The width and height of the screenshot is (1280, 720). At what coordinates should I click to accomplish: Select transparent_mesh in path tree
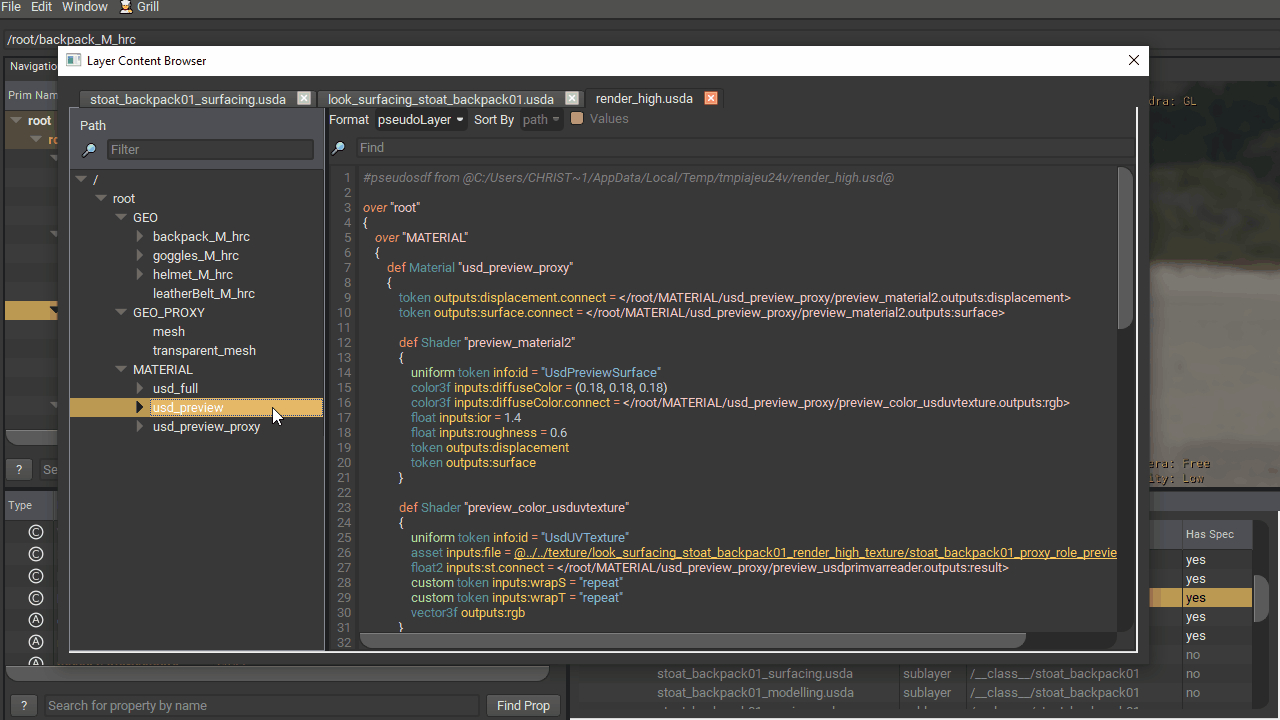(204, 351)
